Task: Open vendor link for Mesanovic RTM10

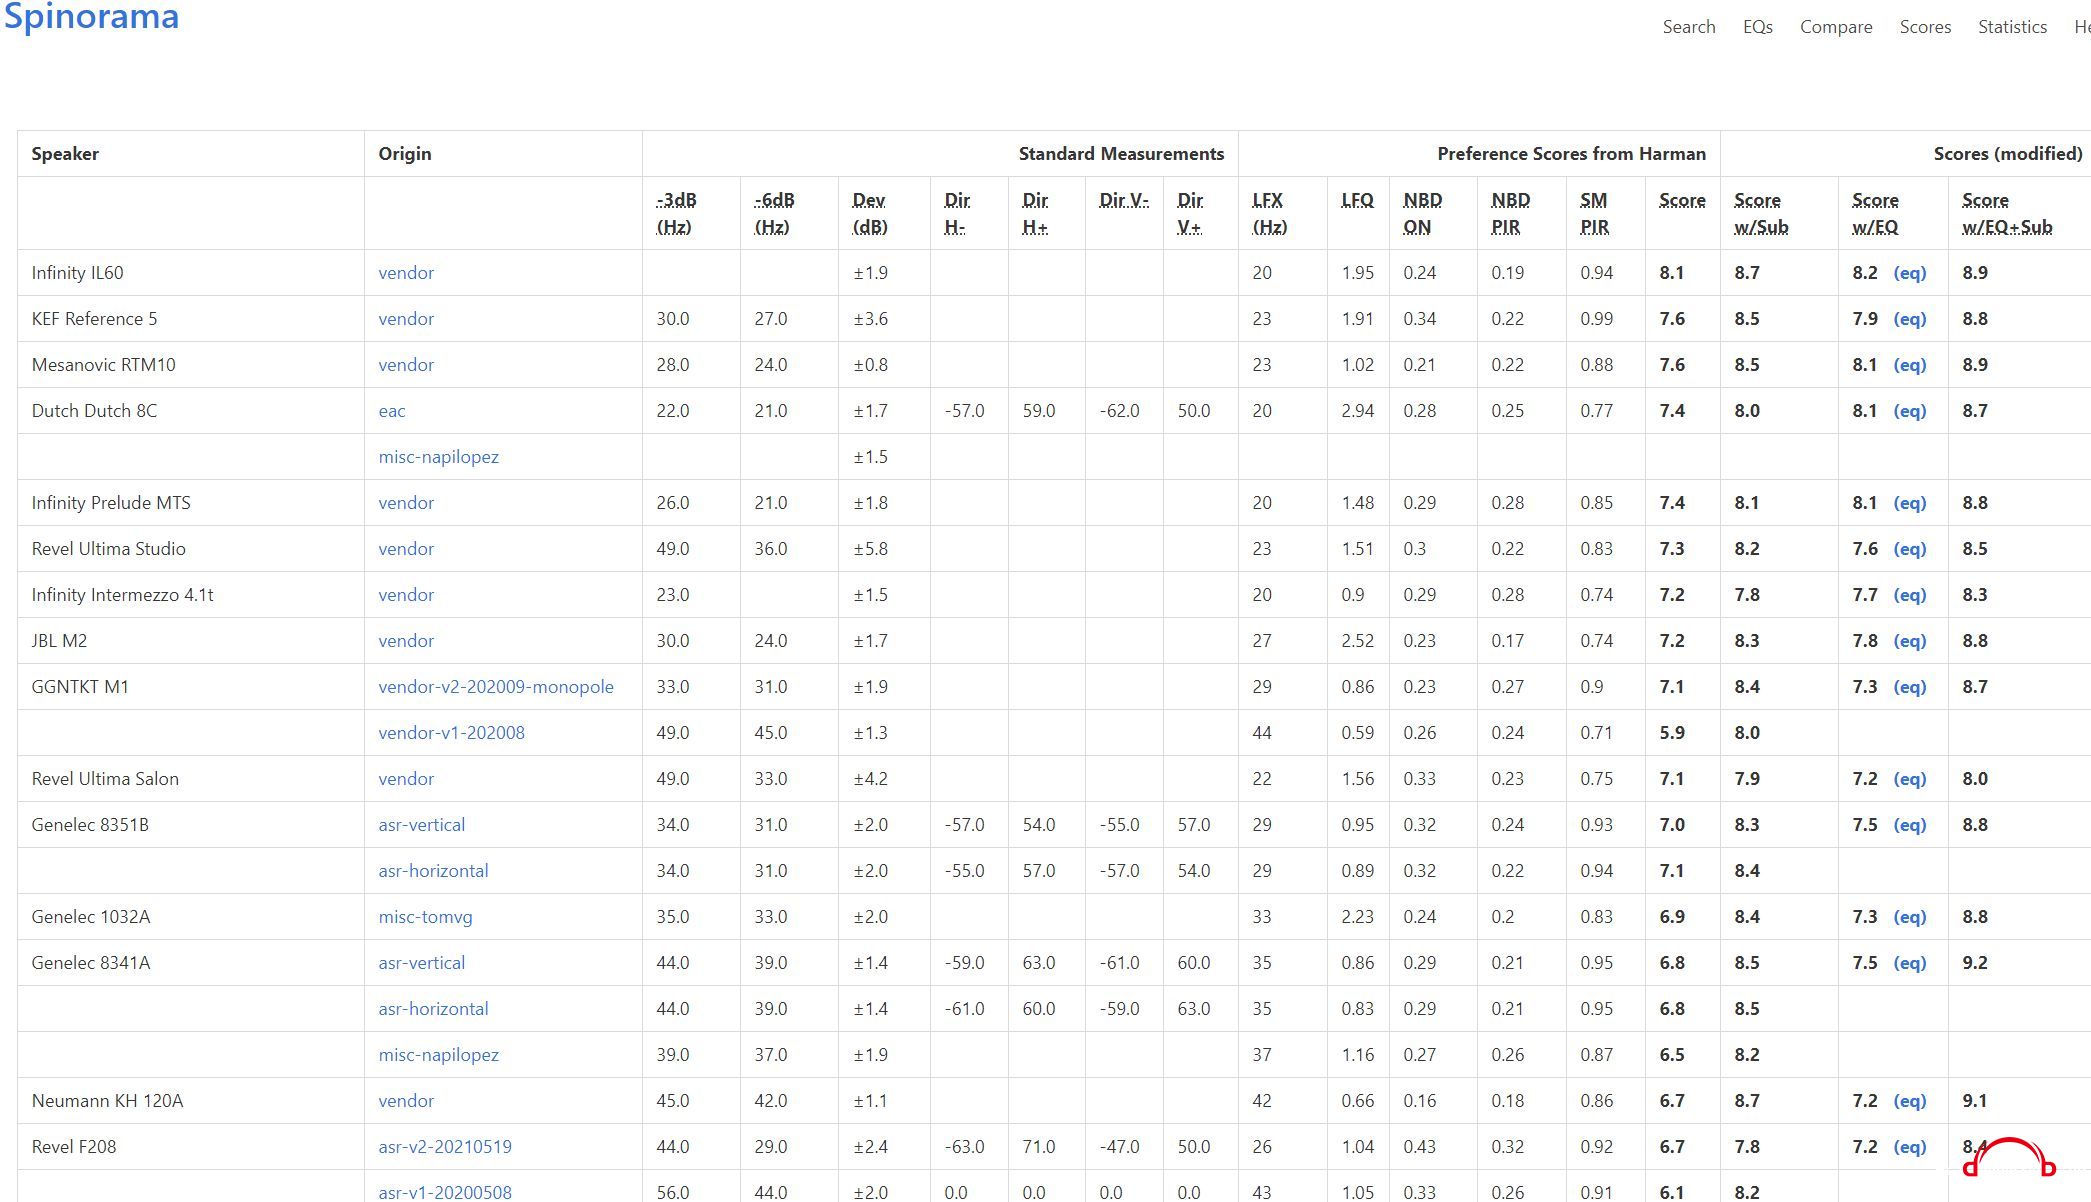Action: coord(406,365)
